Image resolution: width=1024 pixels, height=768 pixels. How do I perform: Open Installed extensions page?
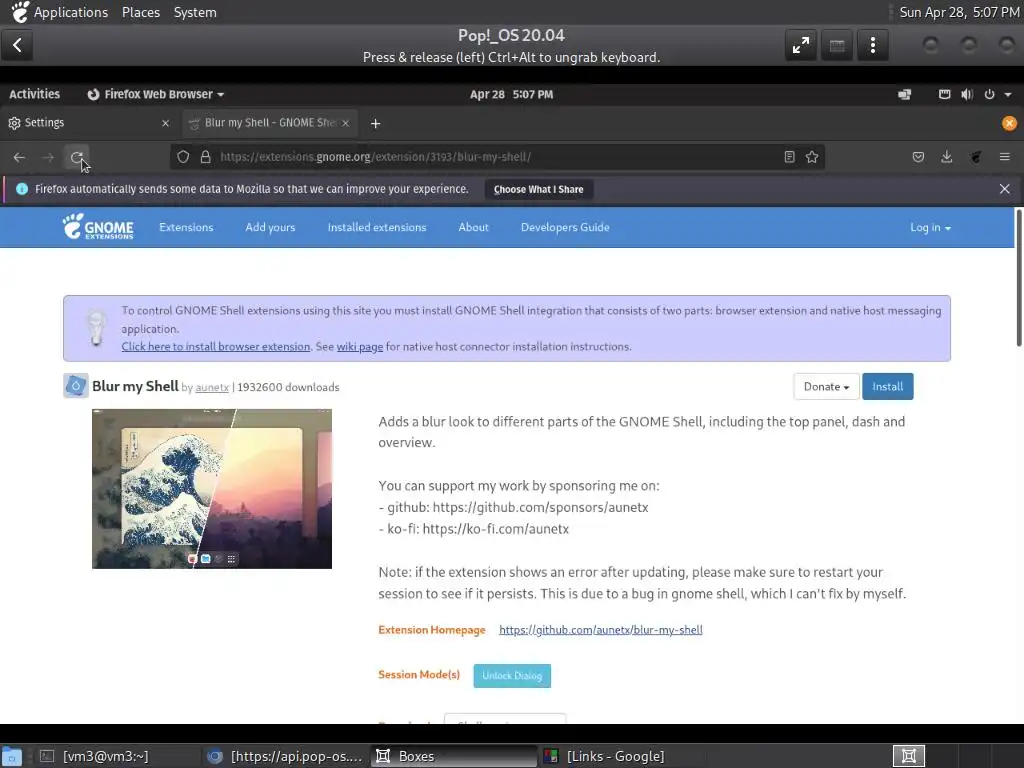click(377, 227)
